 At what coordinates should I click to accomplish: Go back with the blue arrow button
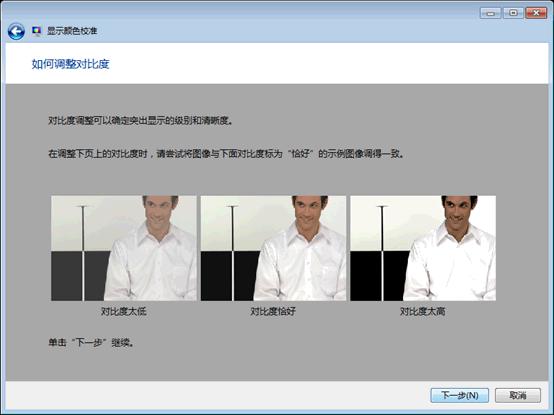click(x=16, y=31)
